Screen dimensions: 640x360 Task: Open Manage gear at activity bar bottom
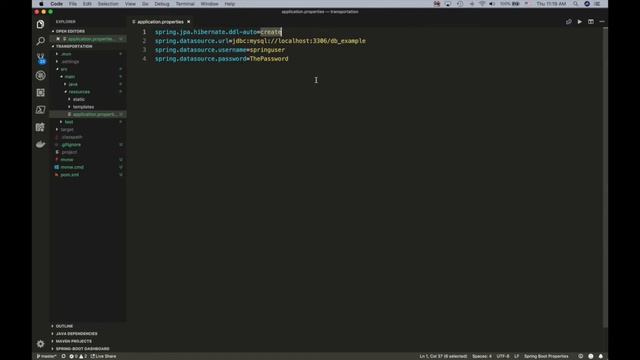coord(40,344)
